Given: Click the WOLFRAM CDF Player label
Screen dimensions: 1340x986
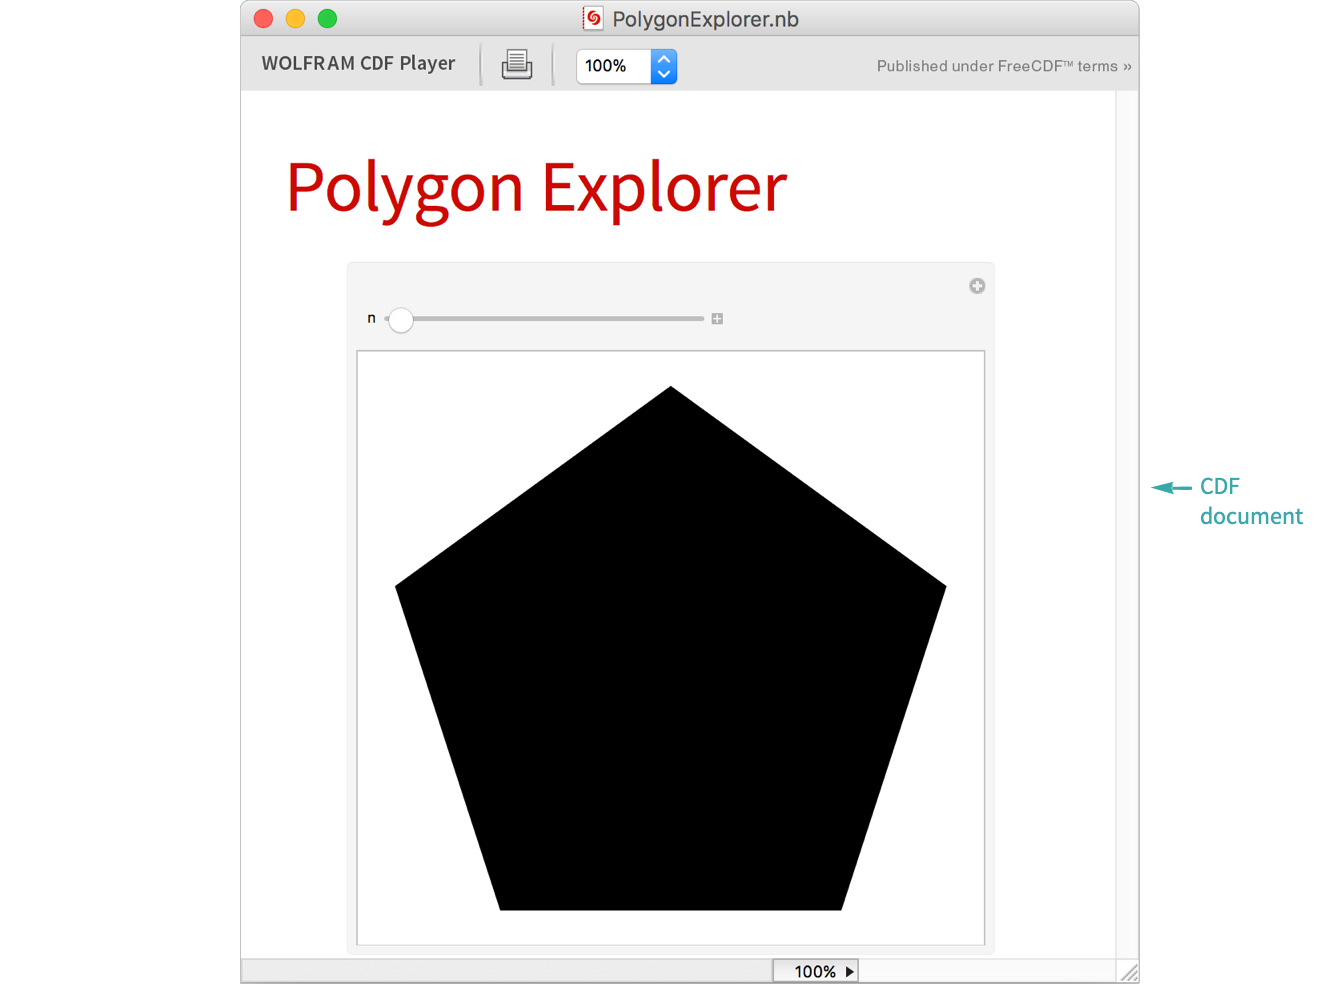Looking at the screenshot, I should (358, 63).
